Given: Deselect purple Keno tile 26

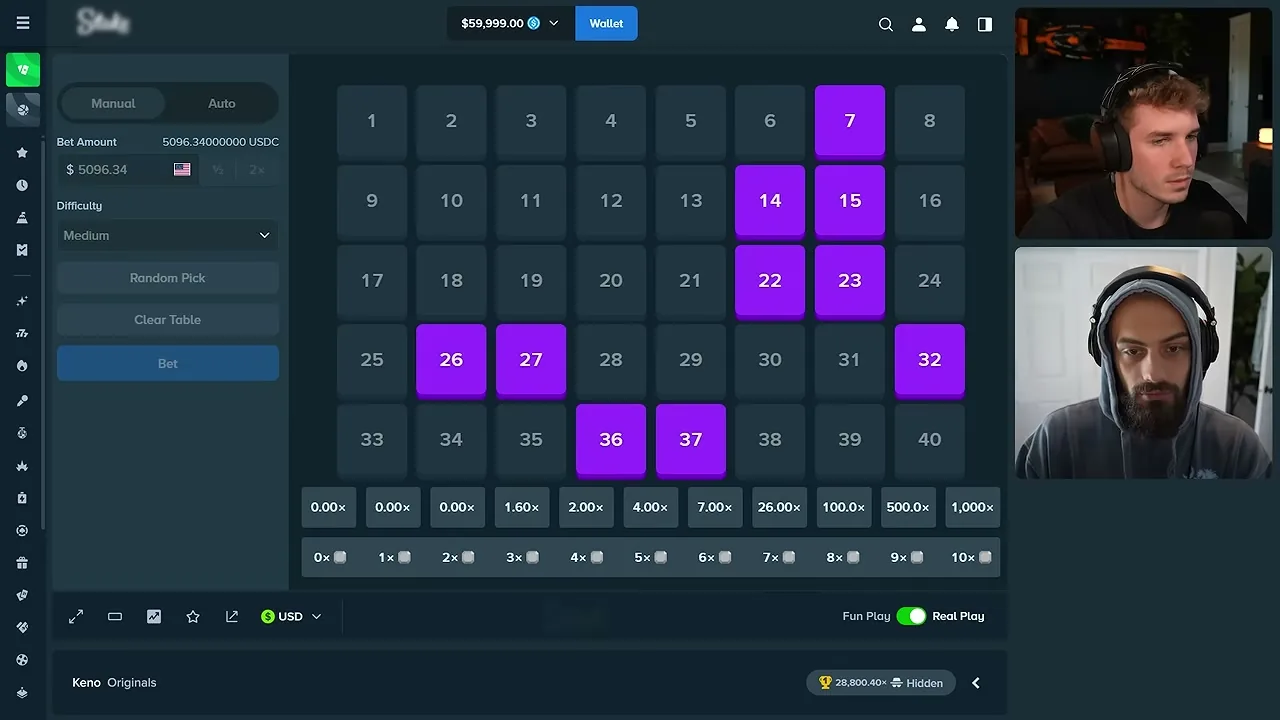Looking at the screenshot, I should pos(451,360).
